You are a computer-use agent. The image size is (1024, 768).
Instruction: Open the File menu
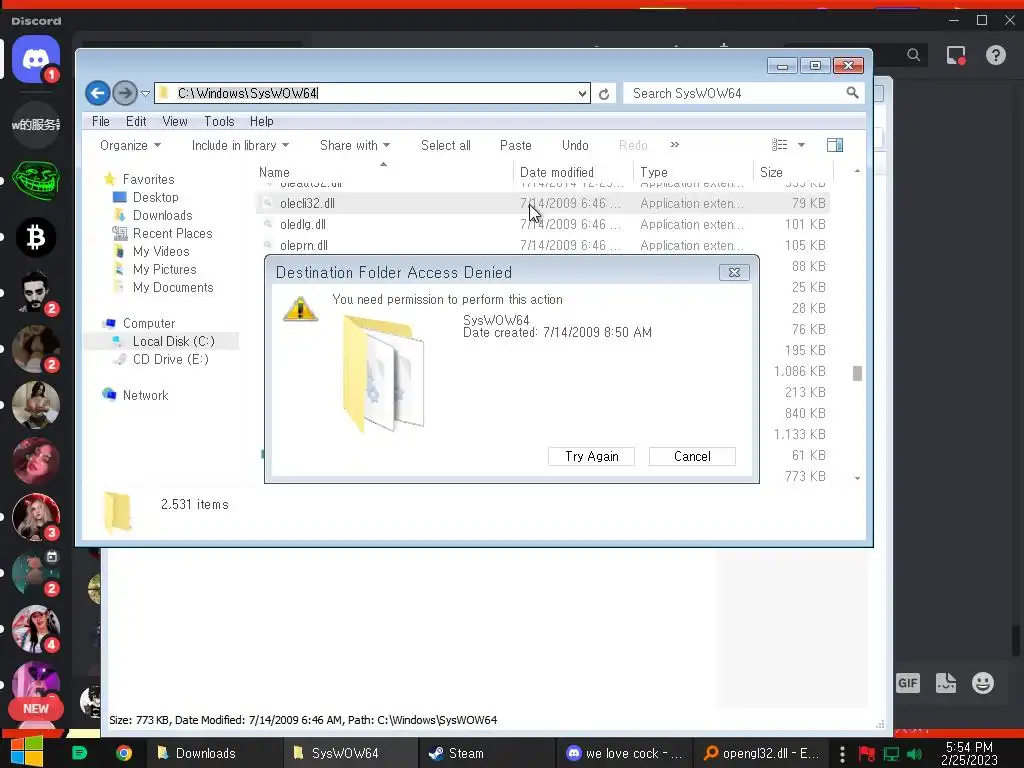pyautogui.click(x=101, y=121)
